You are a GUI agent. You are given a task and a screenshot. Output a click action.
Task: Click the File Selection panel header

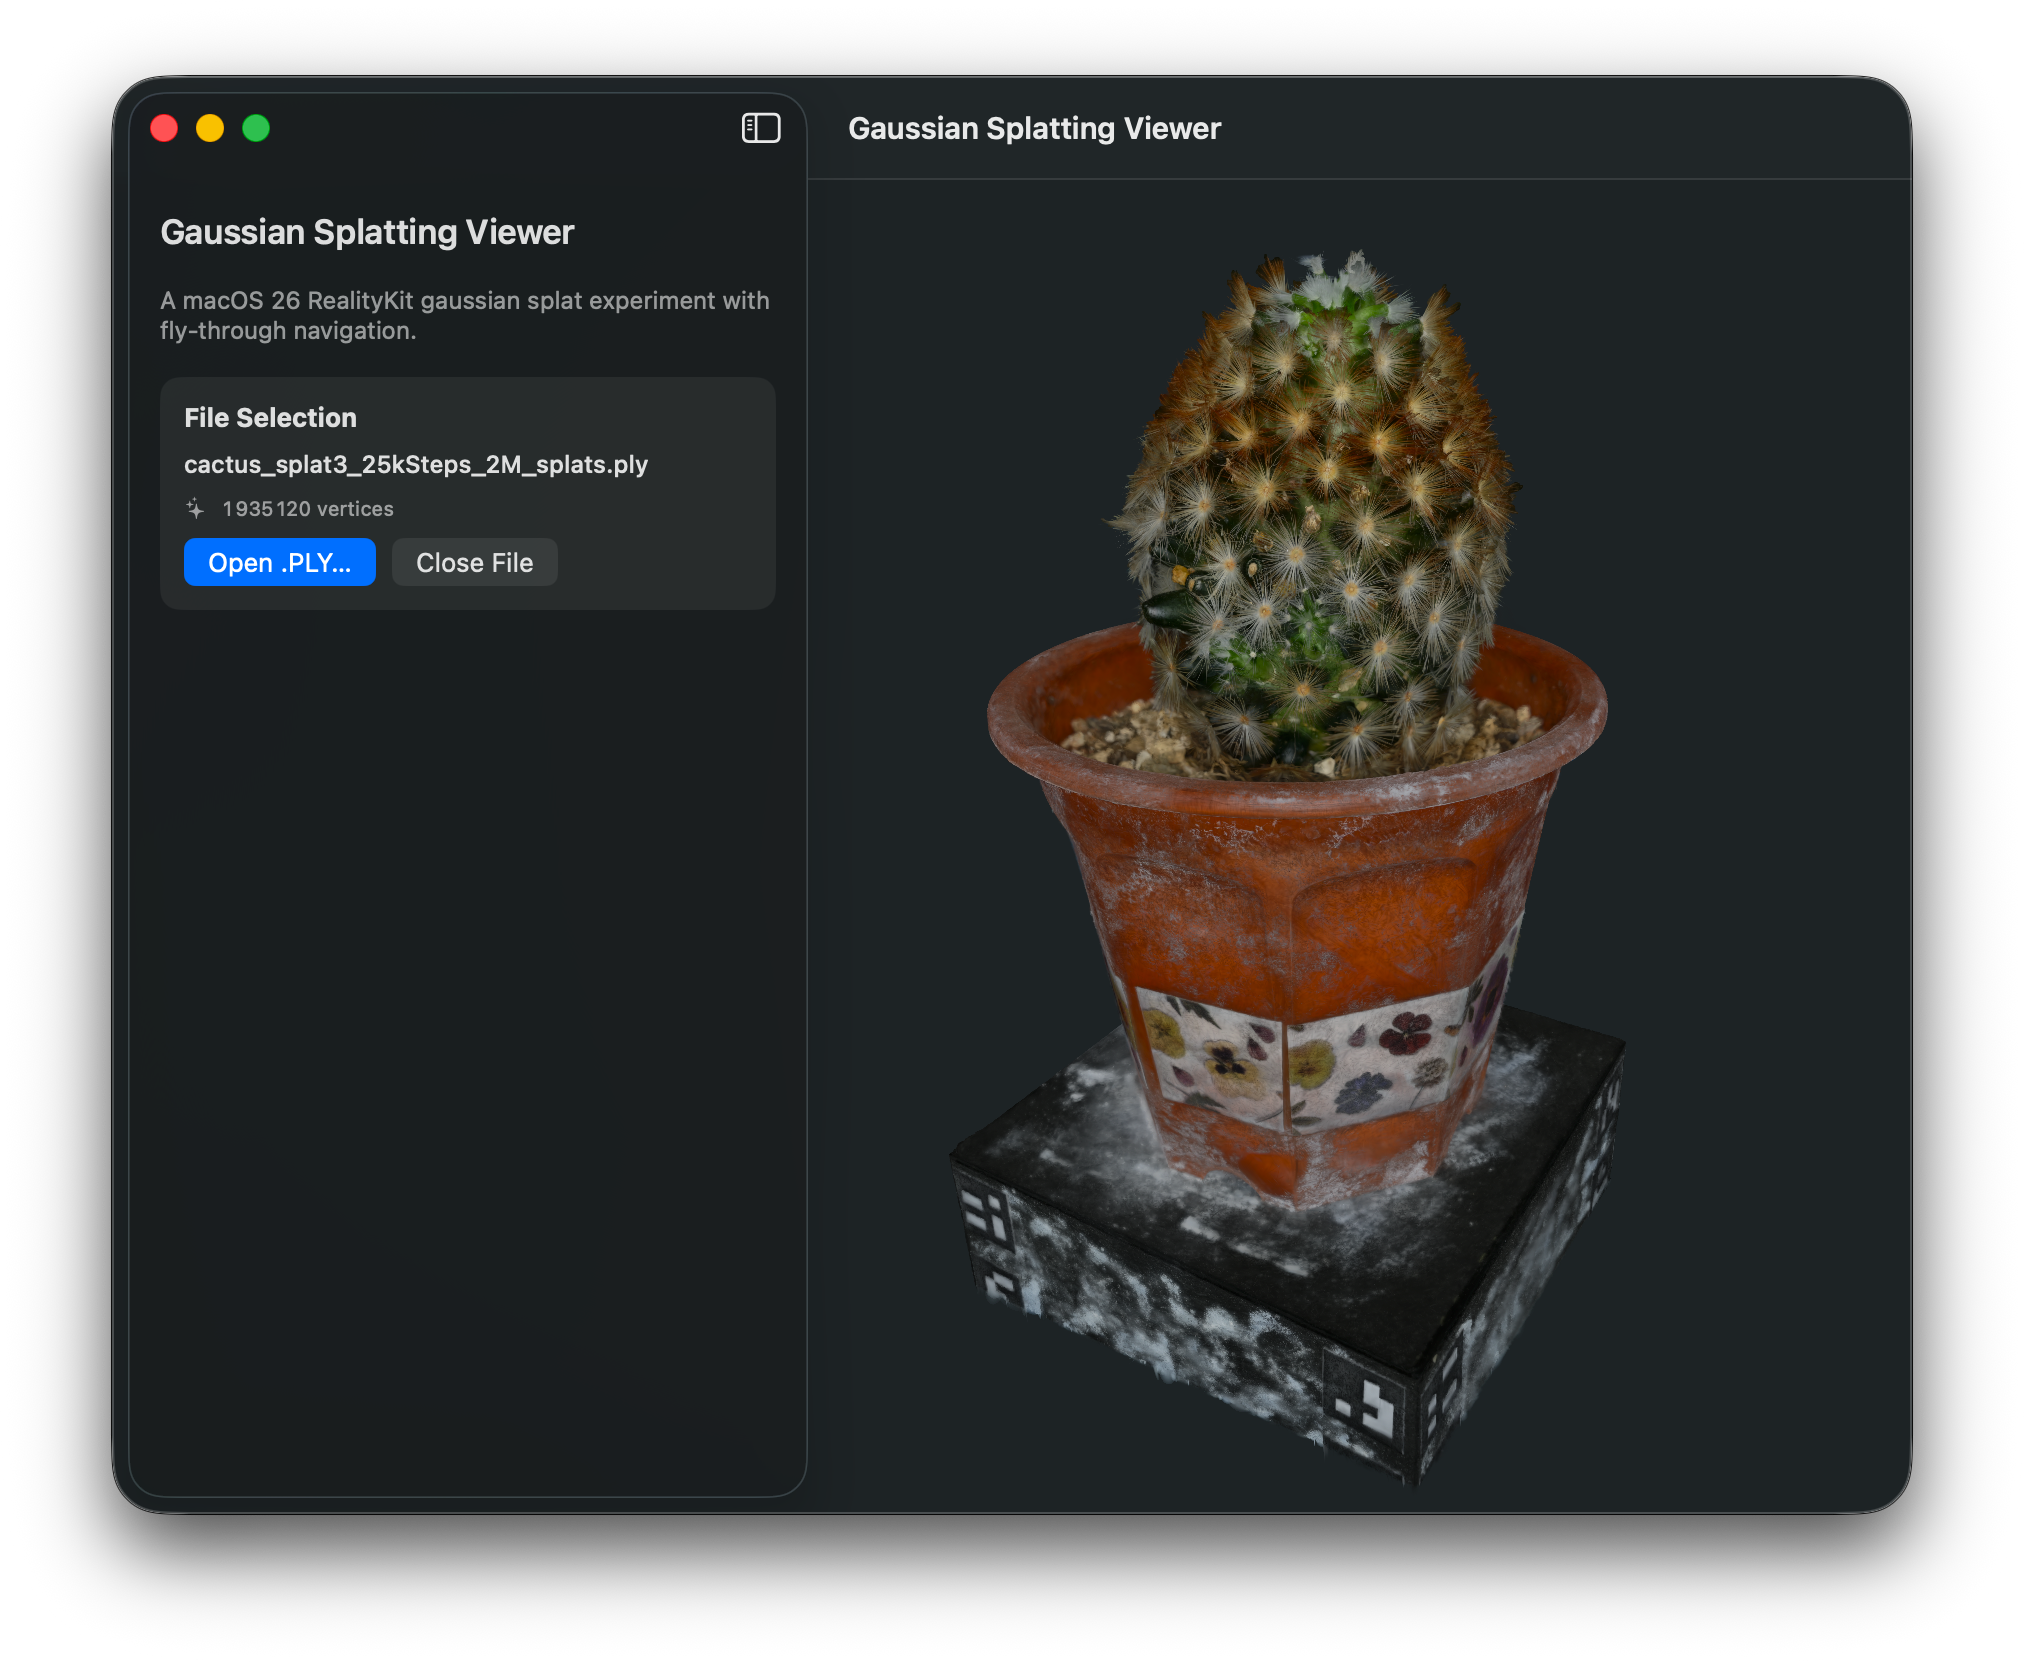click(270, 417)
